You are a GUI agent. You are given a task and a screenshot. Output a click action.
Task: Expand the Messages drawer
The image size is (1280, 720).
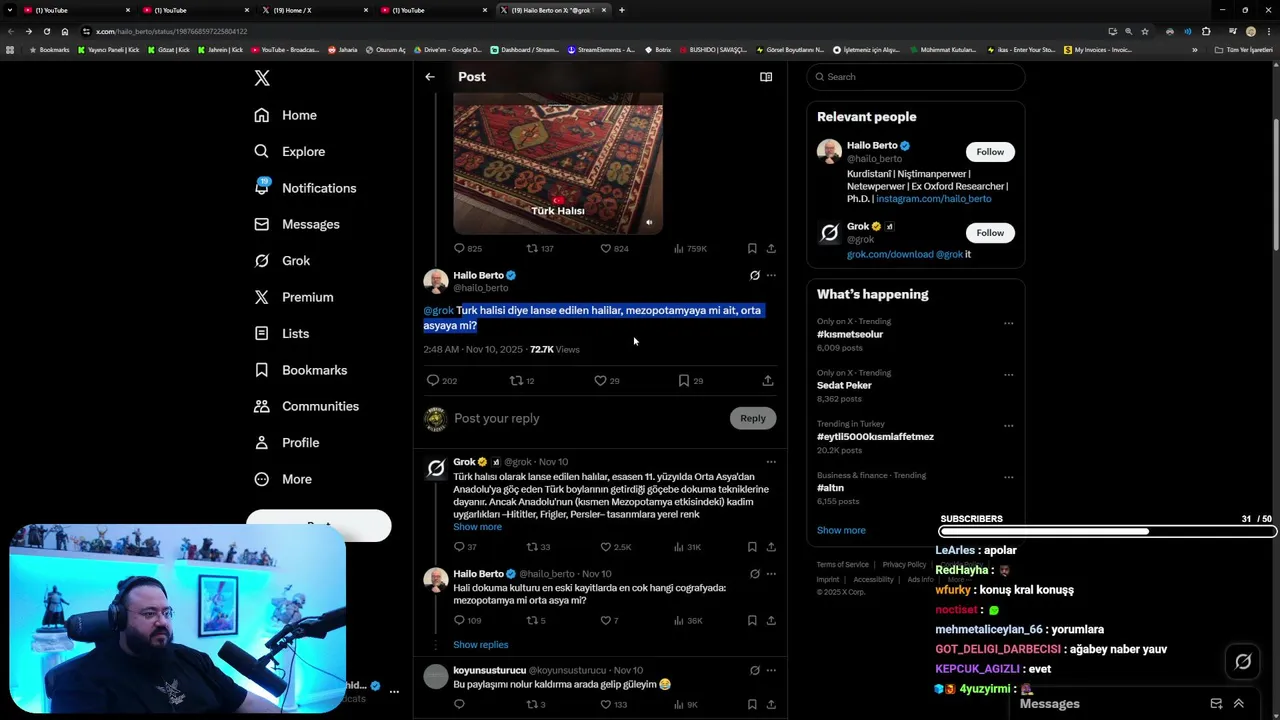[1238, 704]
